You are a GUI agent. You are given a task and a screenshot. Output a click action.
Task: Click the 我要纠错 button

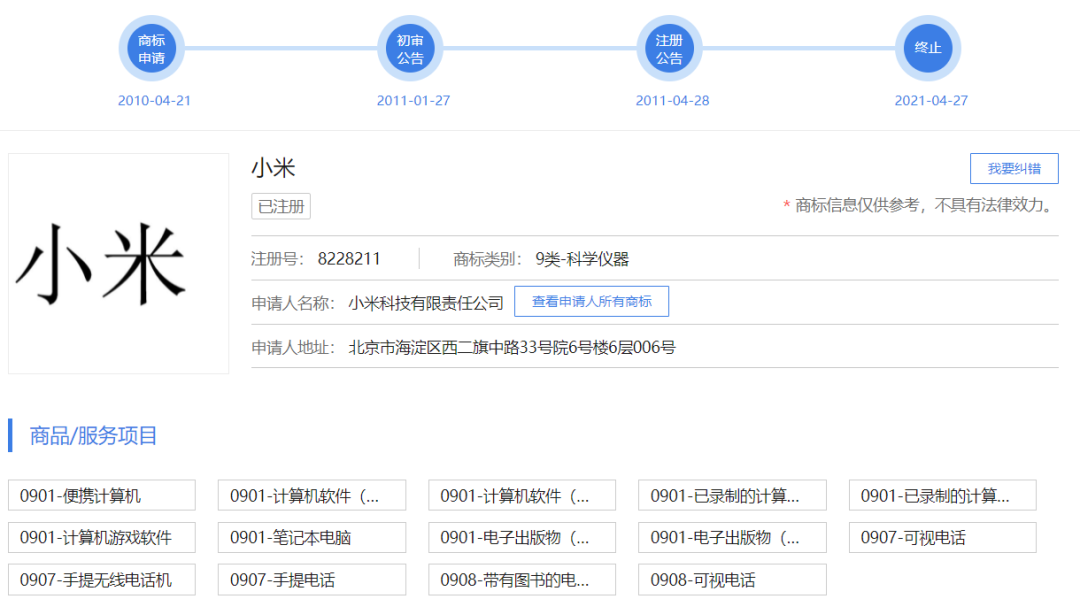pyautogui.click(x=1014, y=168)
